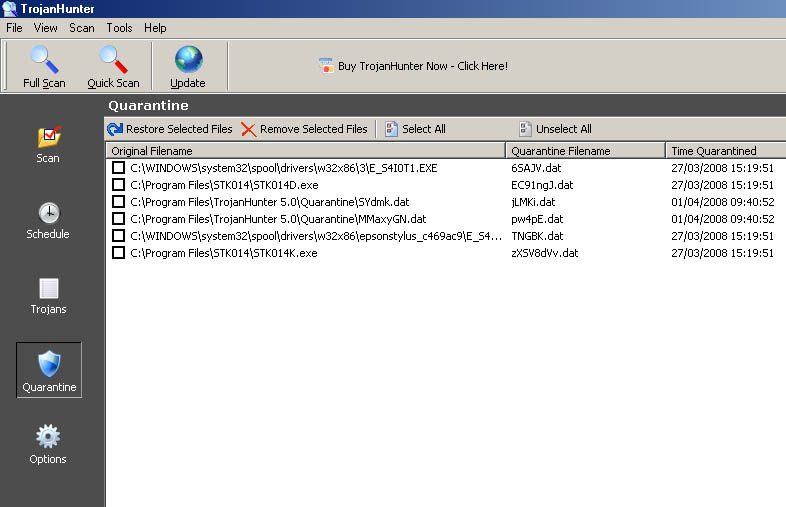Open the Help menu
The width and height of the screenshot is (786, 507).
point(155,28)
